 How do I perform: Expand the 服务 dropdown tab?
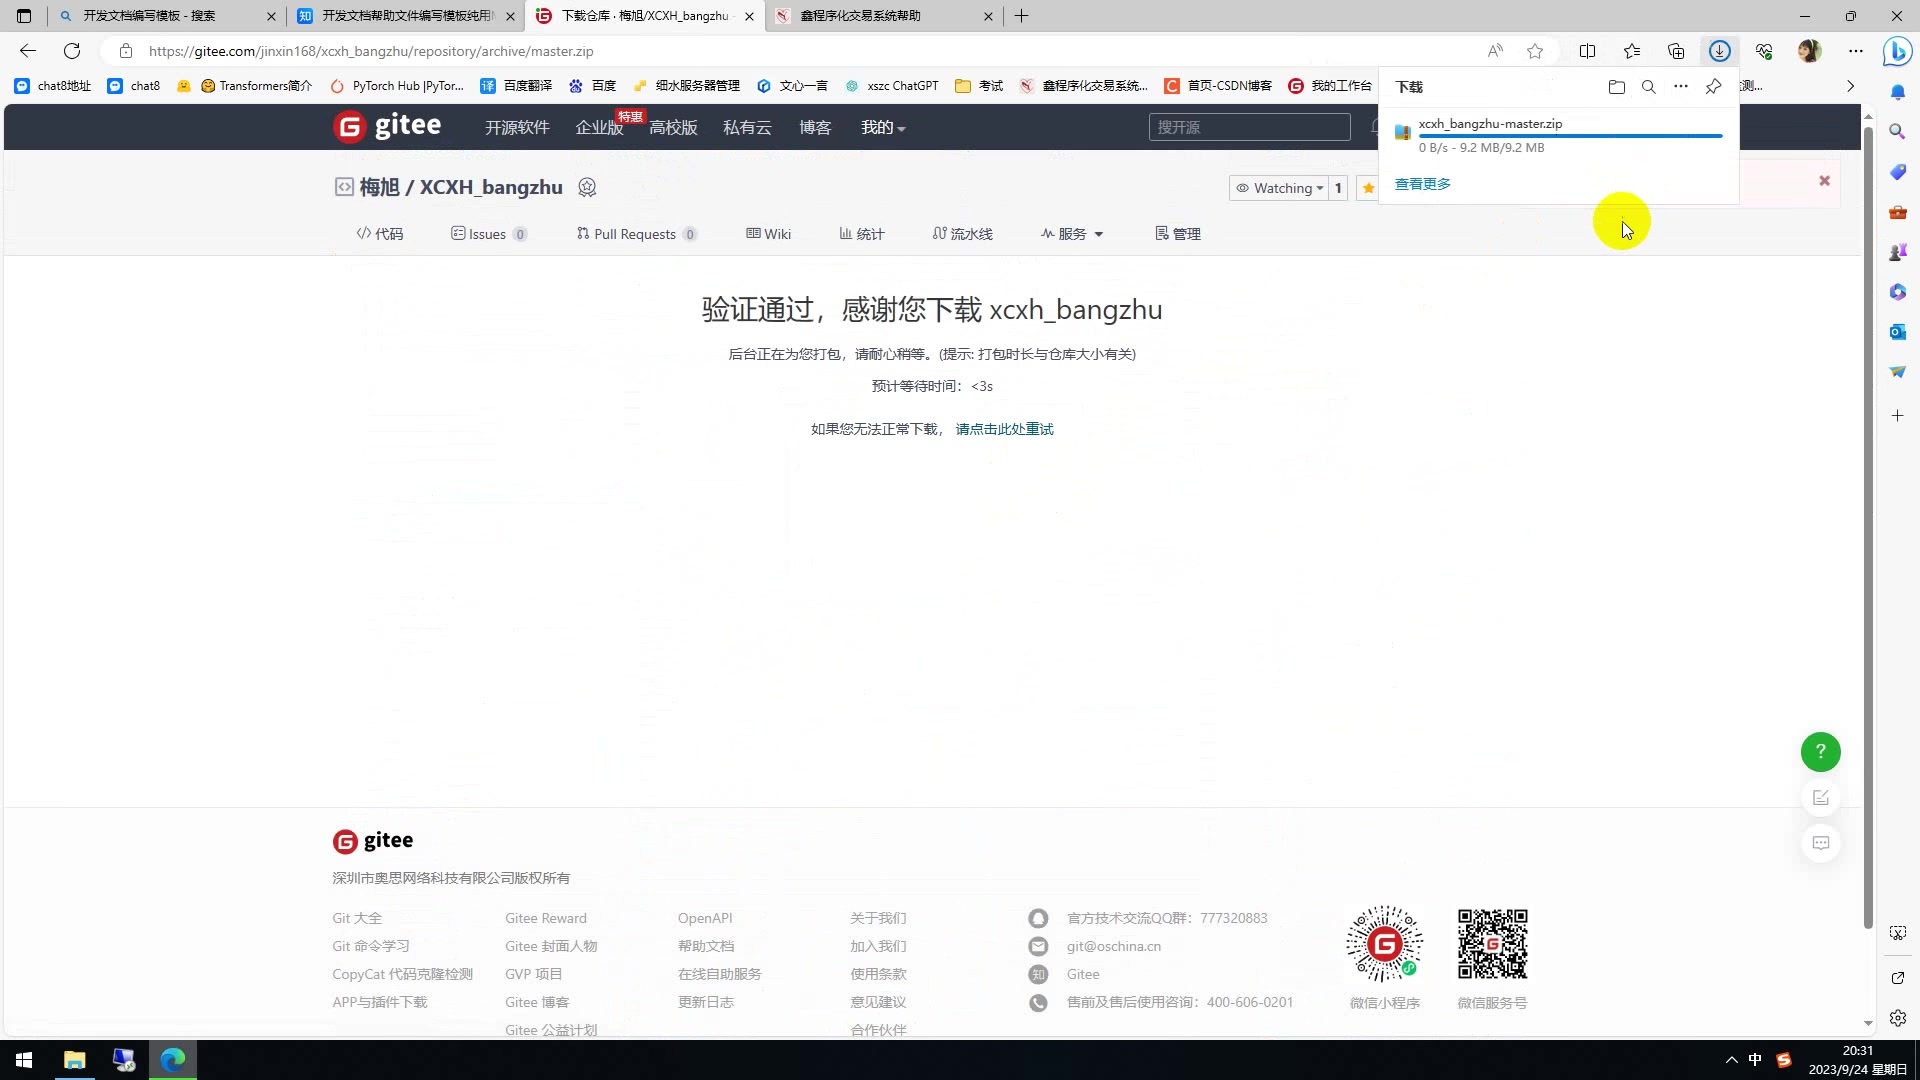1072,234
